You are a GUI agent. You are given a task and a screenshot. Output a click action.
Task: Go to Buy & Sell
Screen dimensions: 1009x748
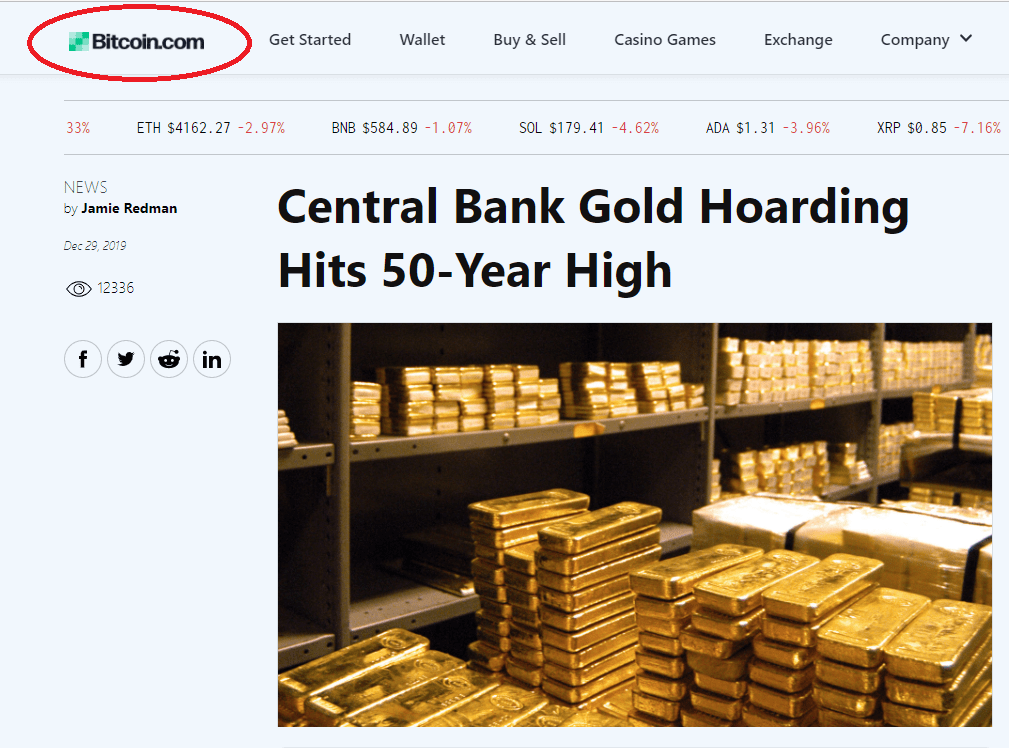pos(529,40)
